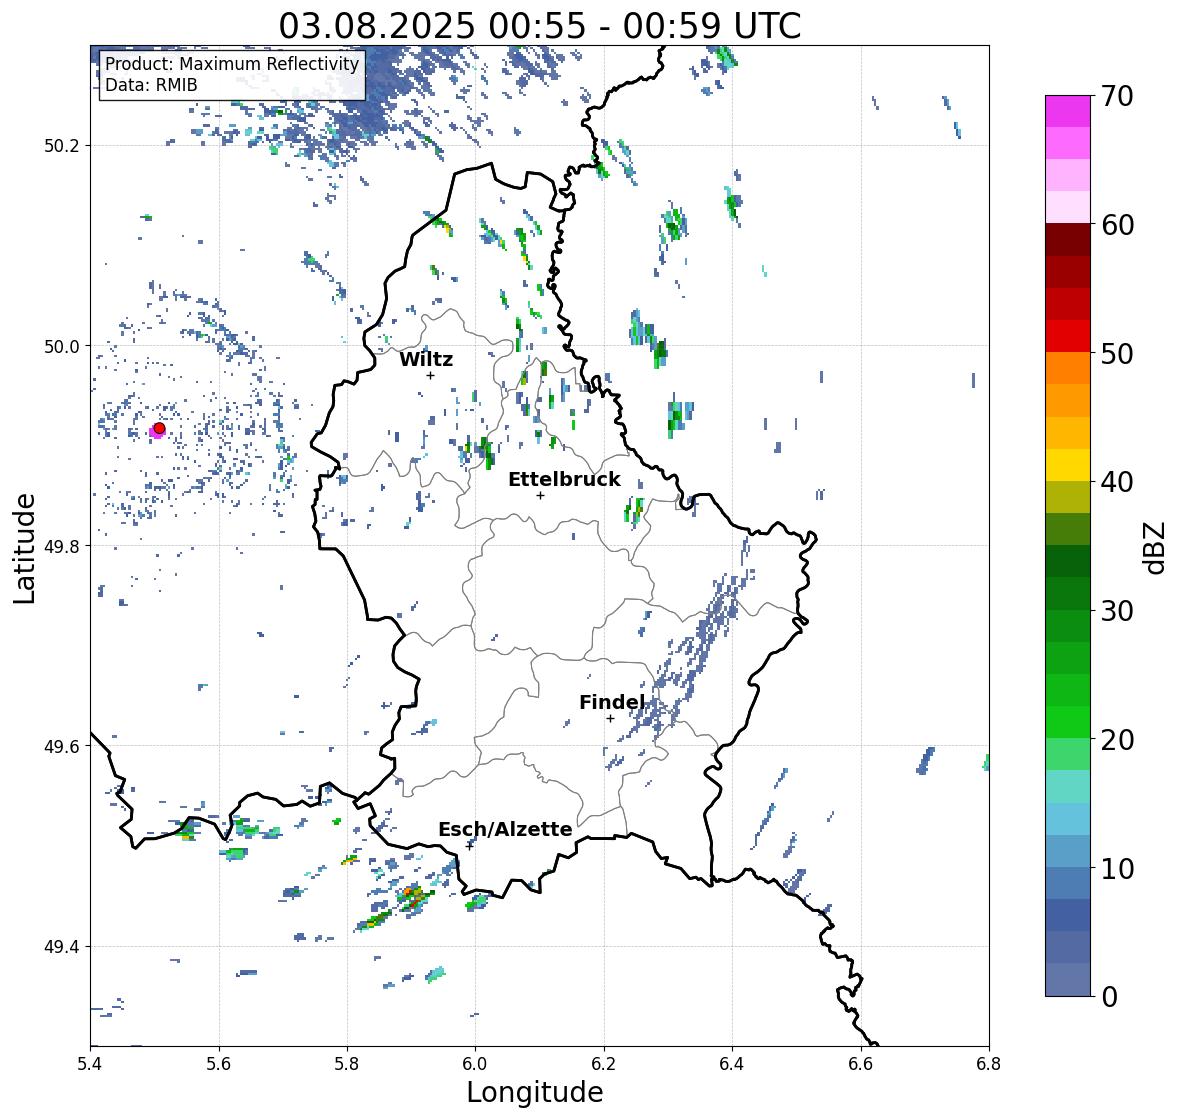1179x1117 pixels.
Task: Click the 50 dBZ colorbar tick label
Action: tap(1117, 353)
